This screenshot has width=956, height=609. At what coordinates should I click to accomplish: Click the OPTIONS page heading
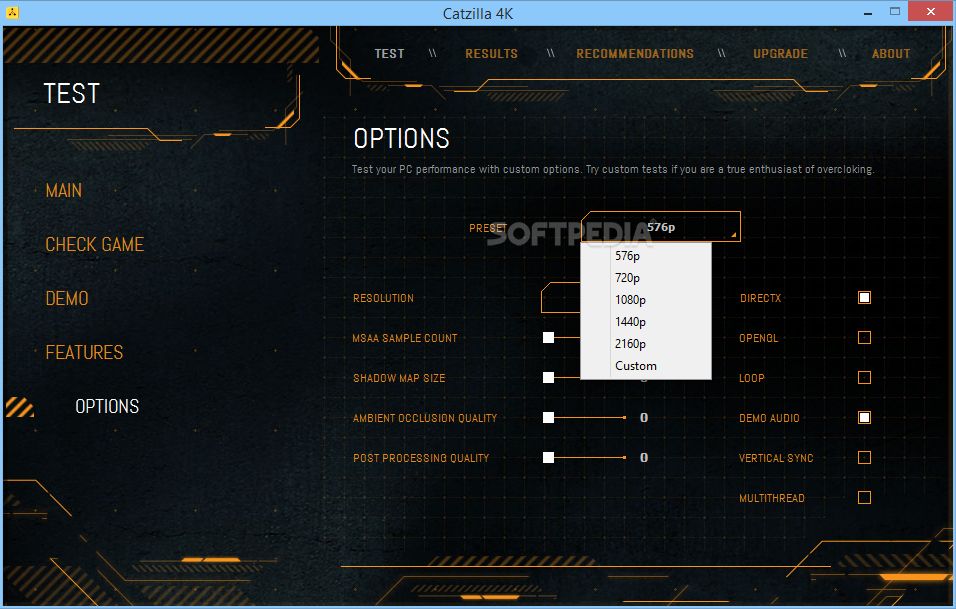coord(402,139)
